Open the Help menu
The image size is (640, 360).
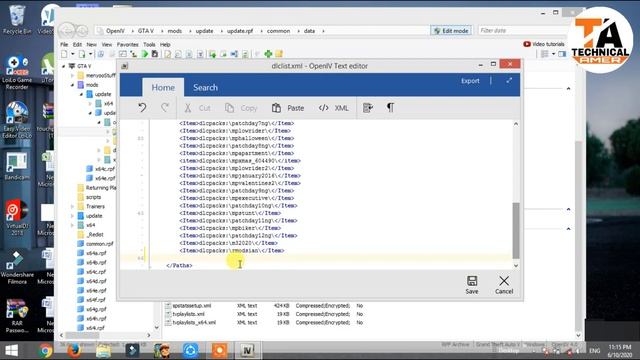click(165, 44)
